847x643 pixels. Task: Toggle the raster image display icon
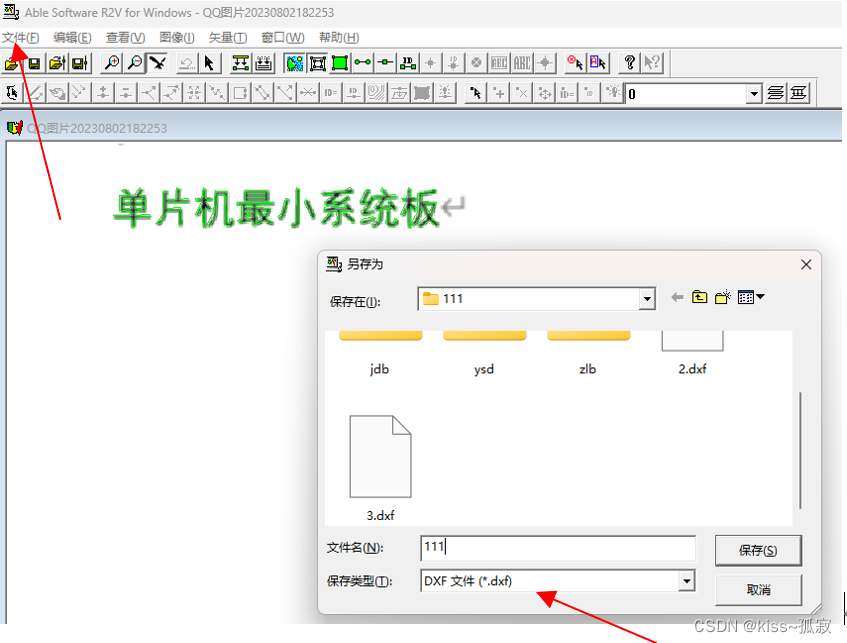coord(294,63)
